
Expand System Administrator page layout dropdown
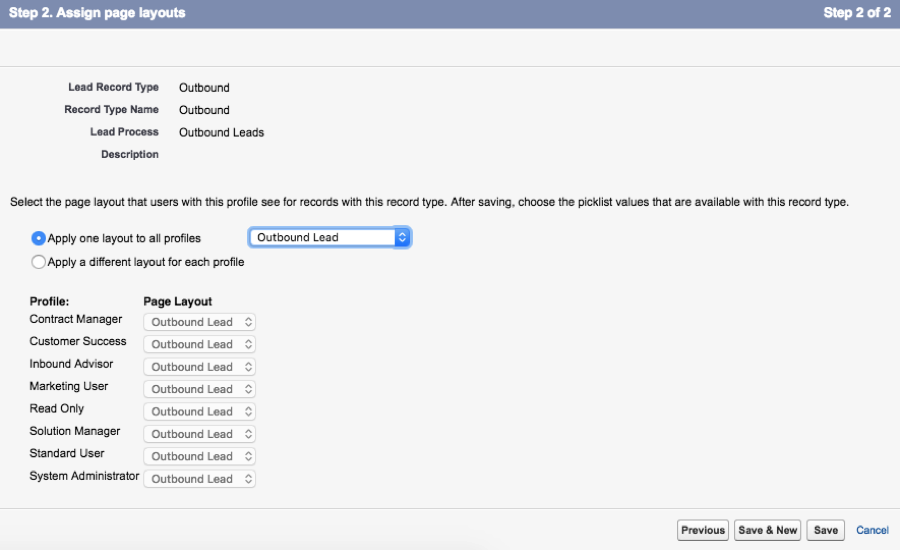coord(200,479)
